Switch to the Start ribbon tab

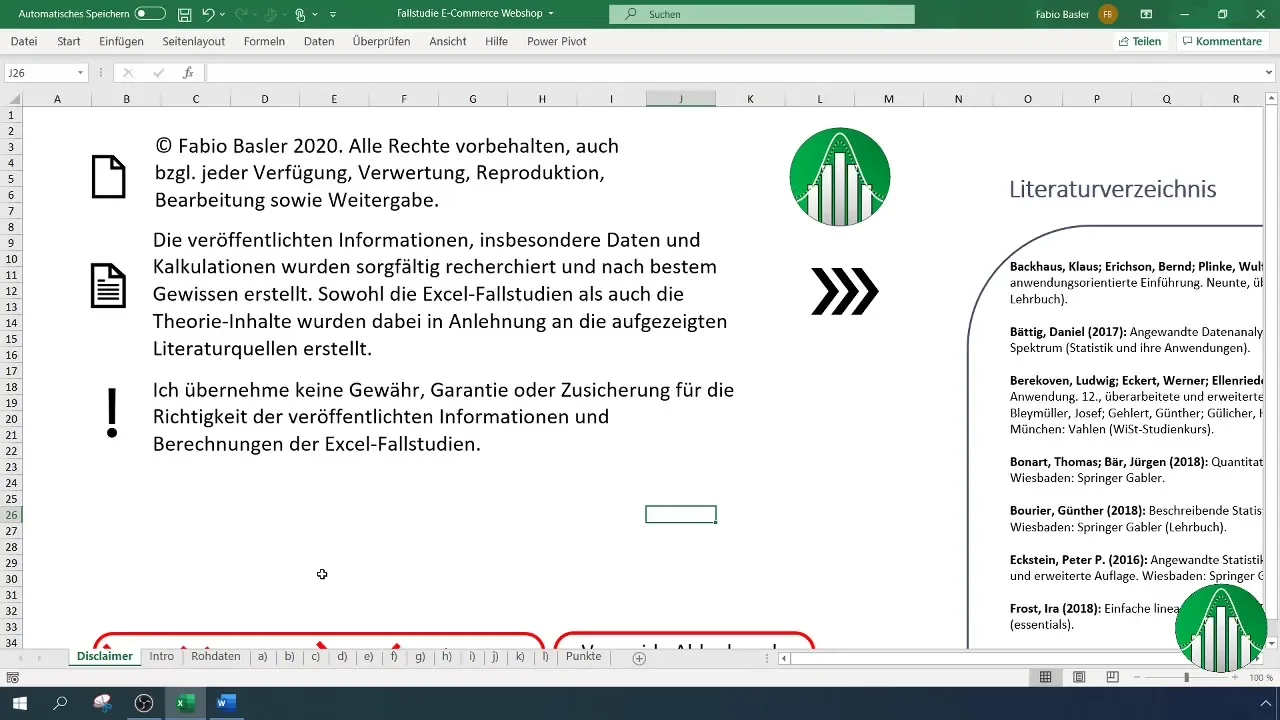coord(69,41)
